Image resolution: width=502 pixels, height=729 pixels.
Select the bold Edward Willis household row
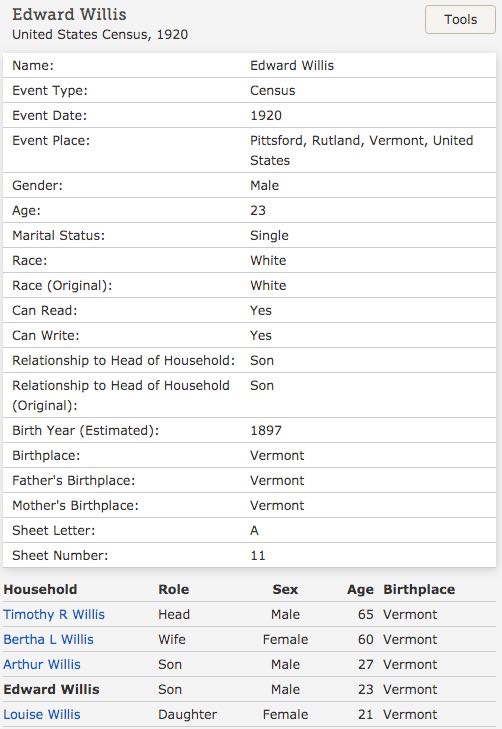pyautogui.click(x=250, y=689)
